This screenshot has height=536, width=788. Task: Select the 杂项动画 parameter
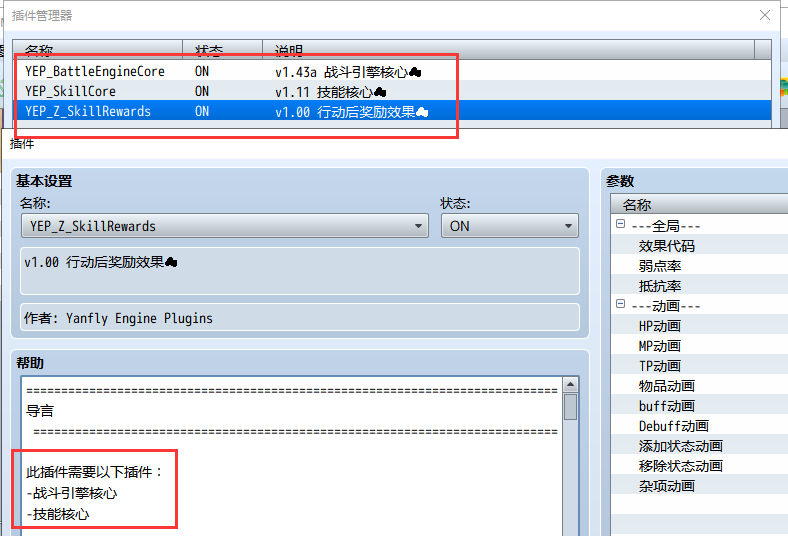(x=666, y=486)
